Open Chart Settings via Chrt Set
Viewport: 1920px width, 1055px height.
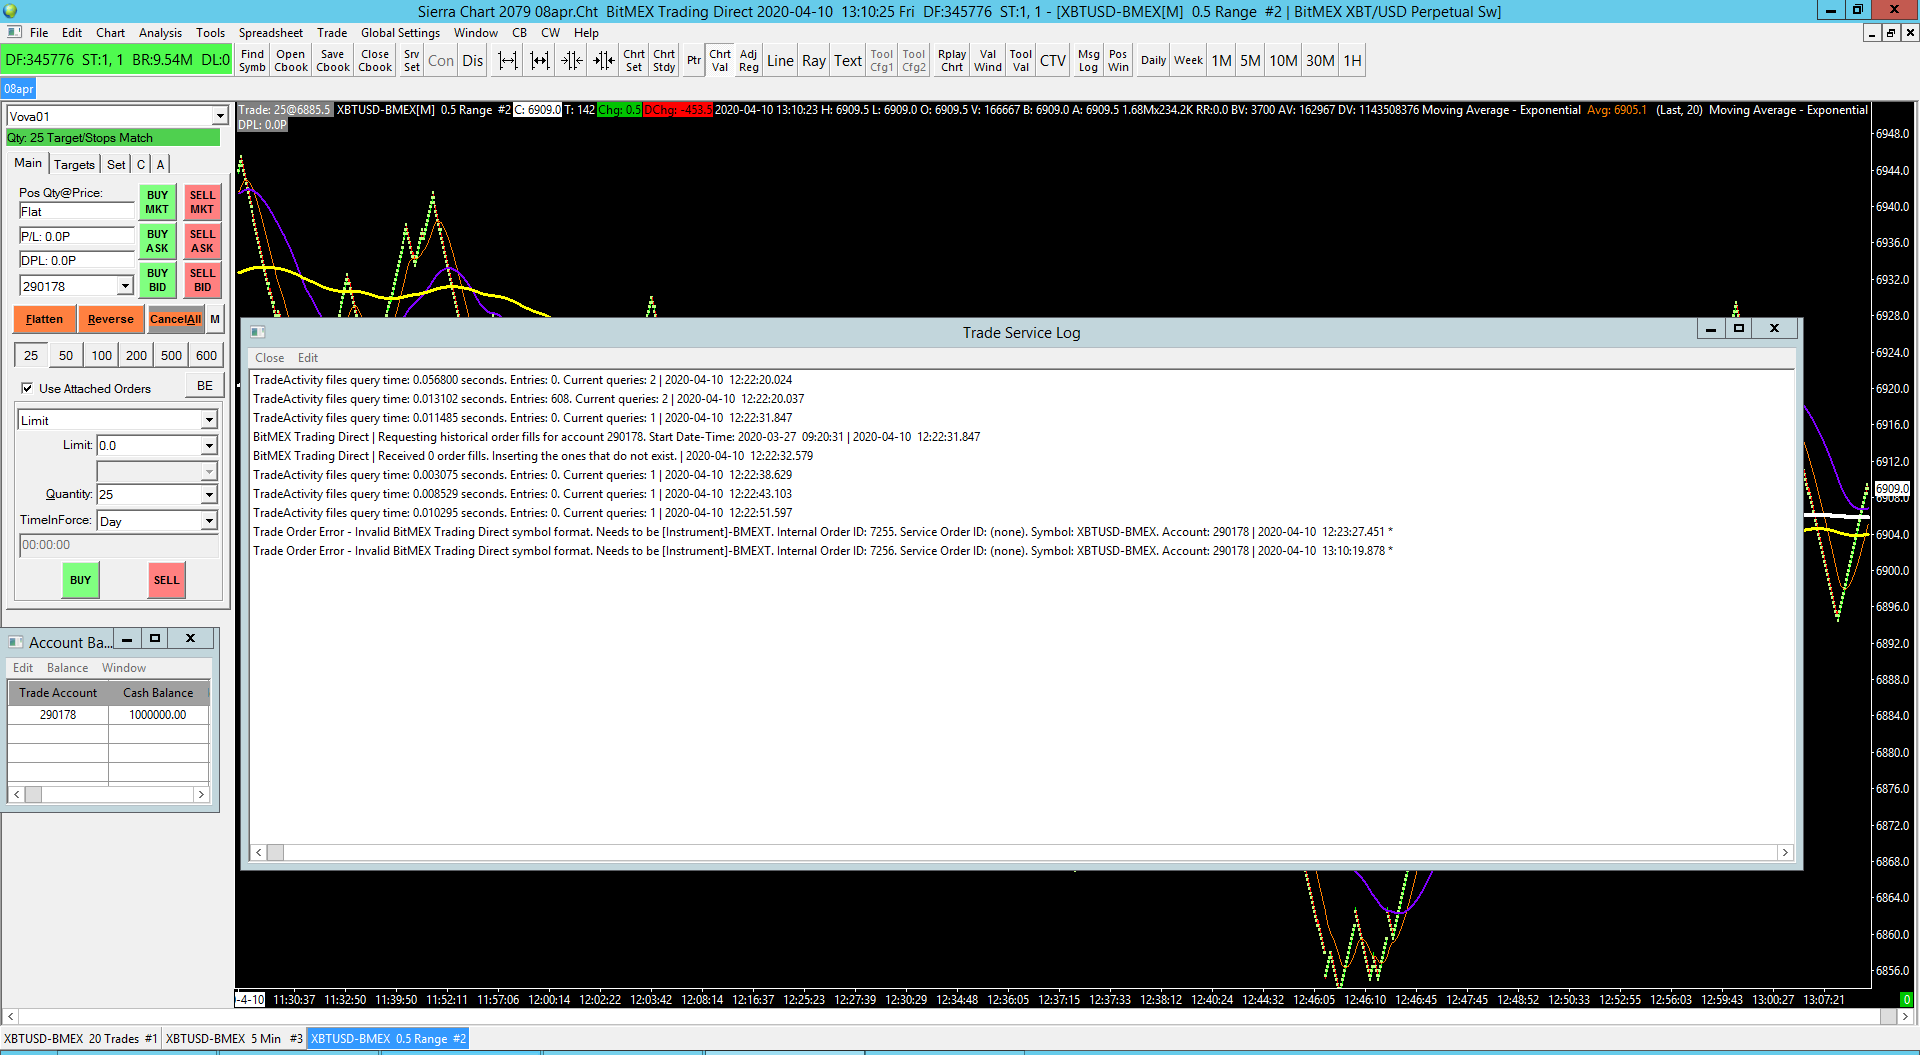click(x=634, y=61)
